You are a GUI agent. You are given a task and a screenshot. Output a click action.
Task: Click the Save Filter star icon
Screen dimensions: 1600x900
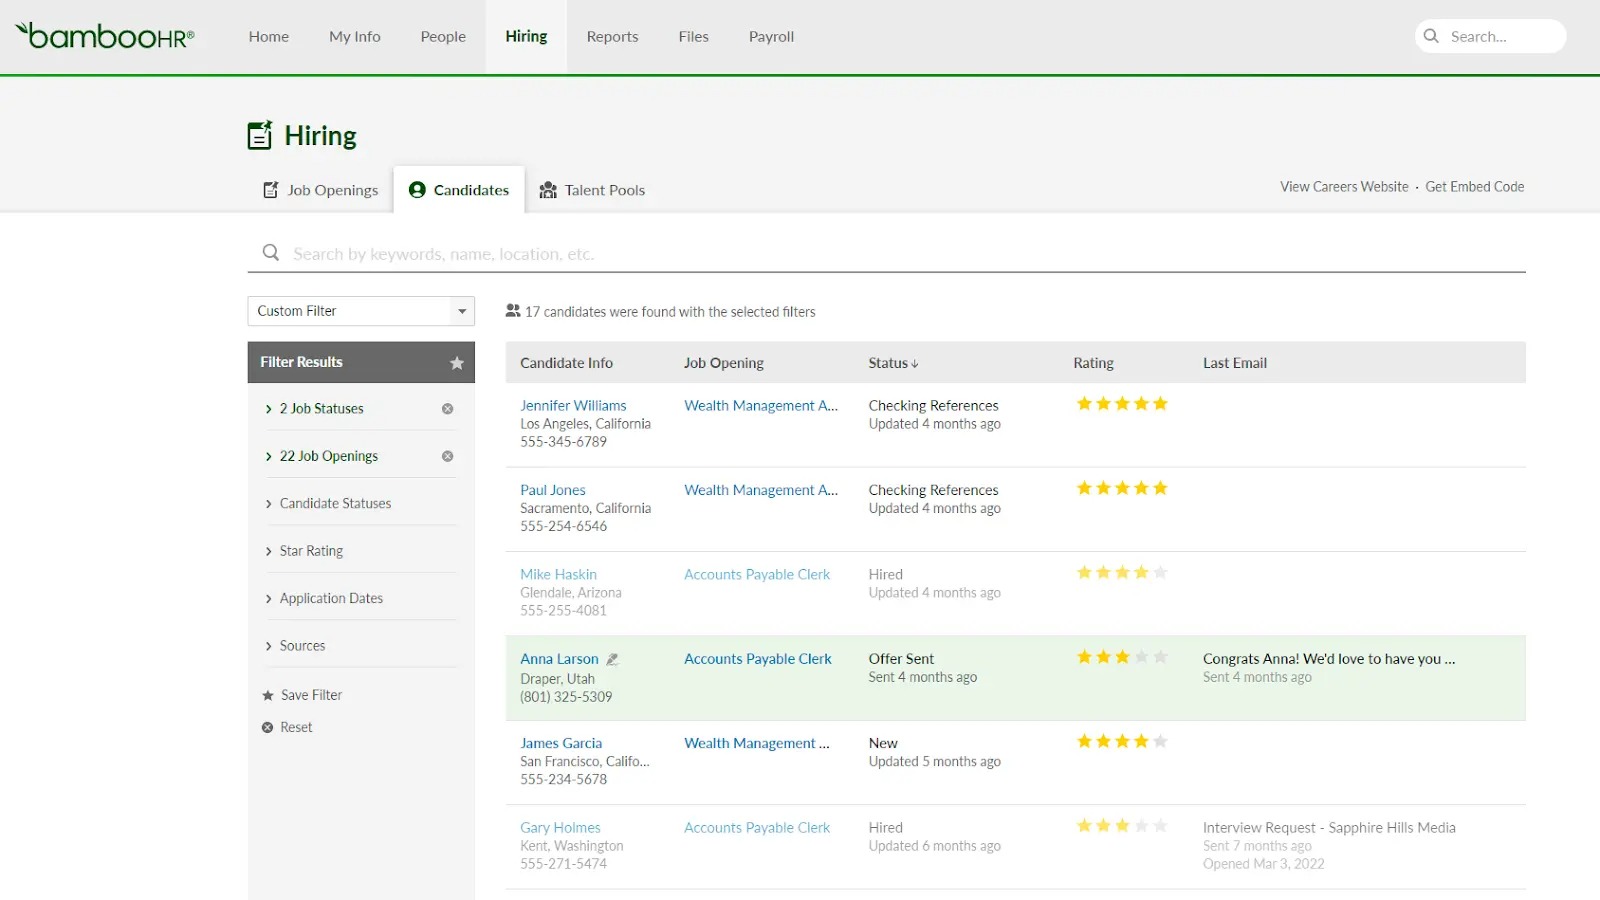coord(268,696)
